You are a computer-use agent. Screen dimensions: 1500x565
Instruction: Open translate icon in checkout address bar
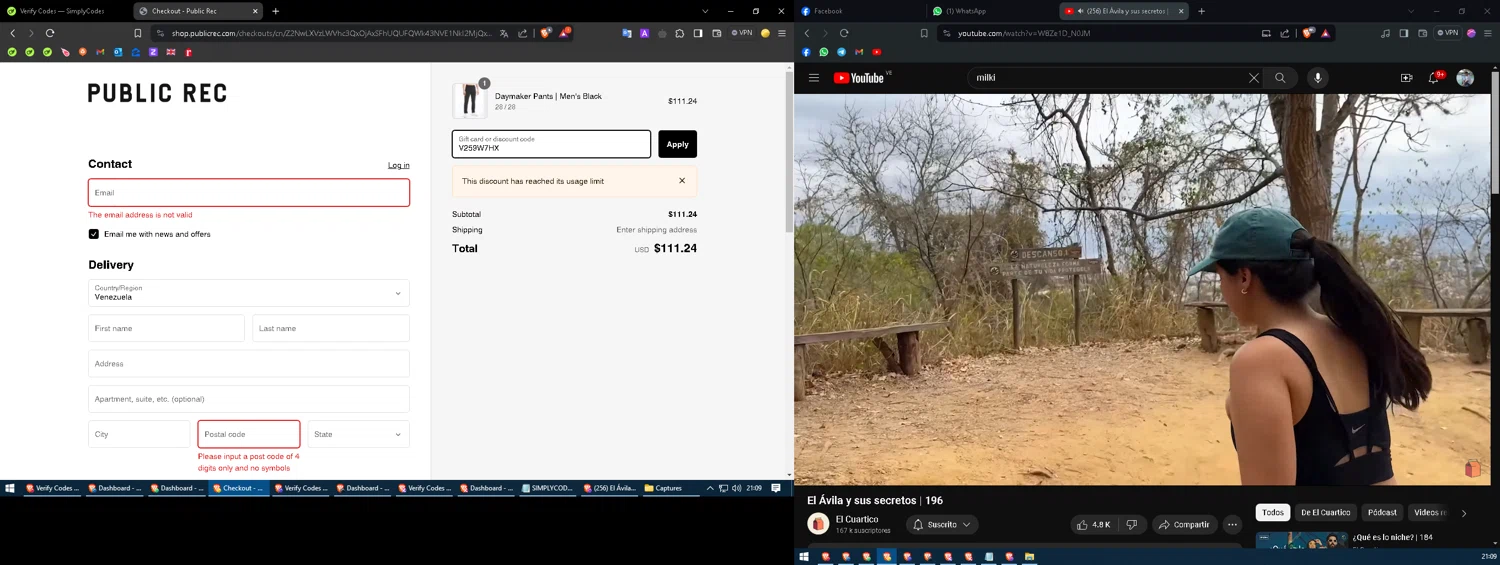point(504,33)
